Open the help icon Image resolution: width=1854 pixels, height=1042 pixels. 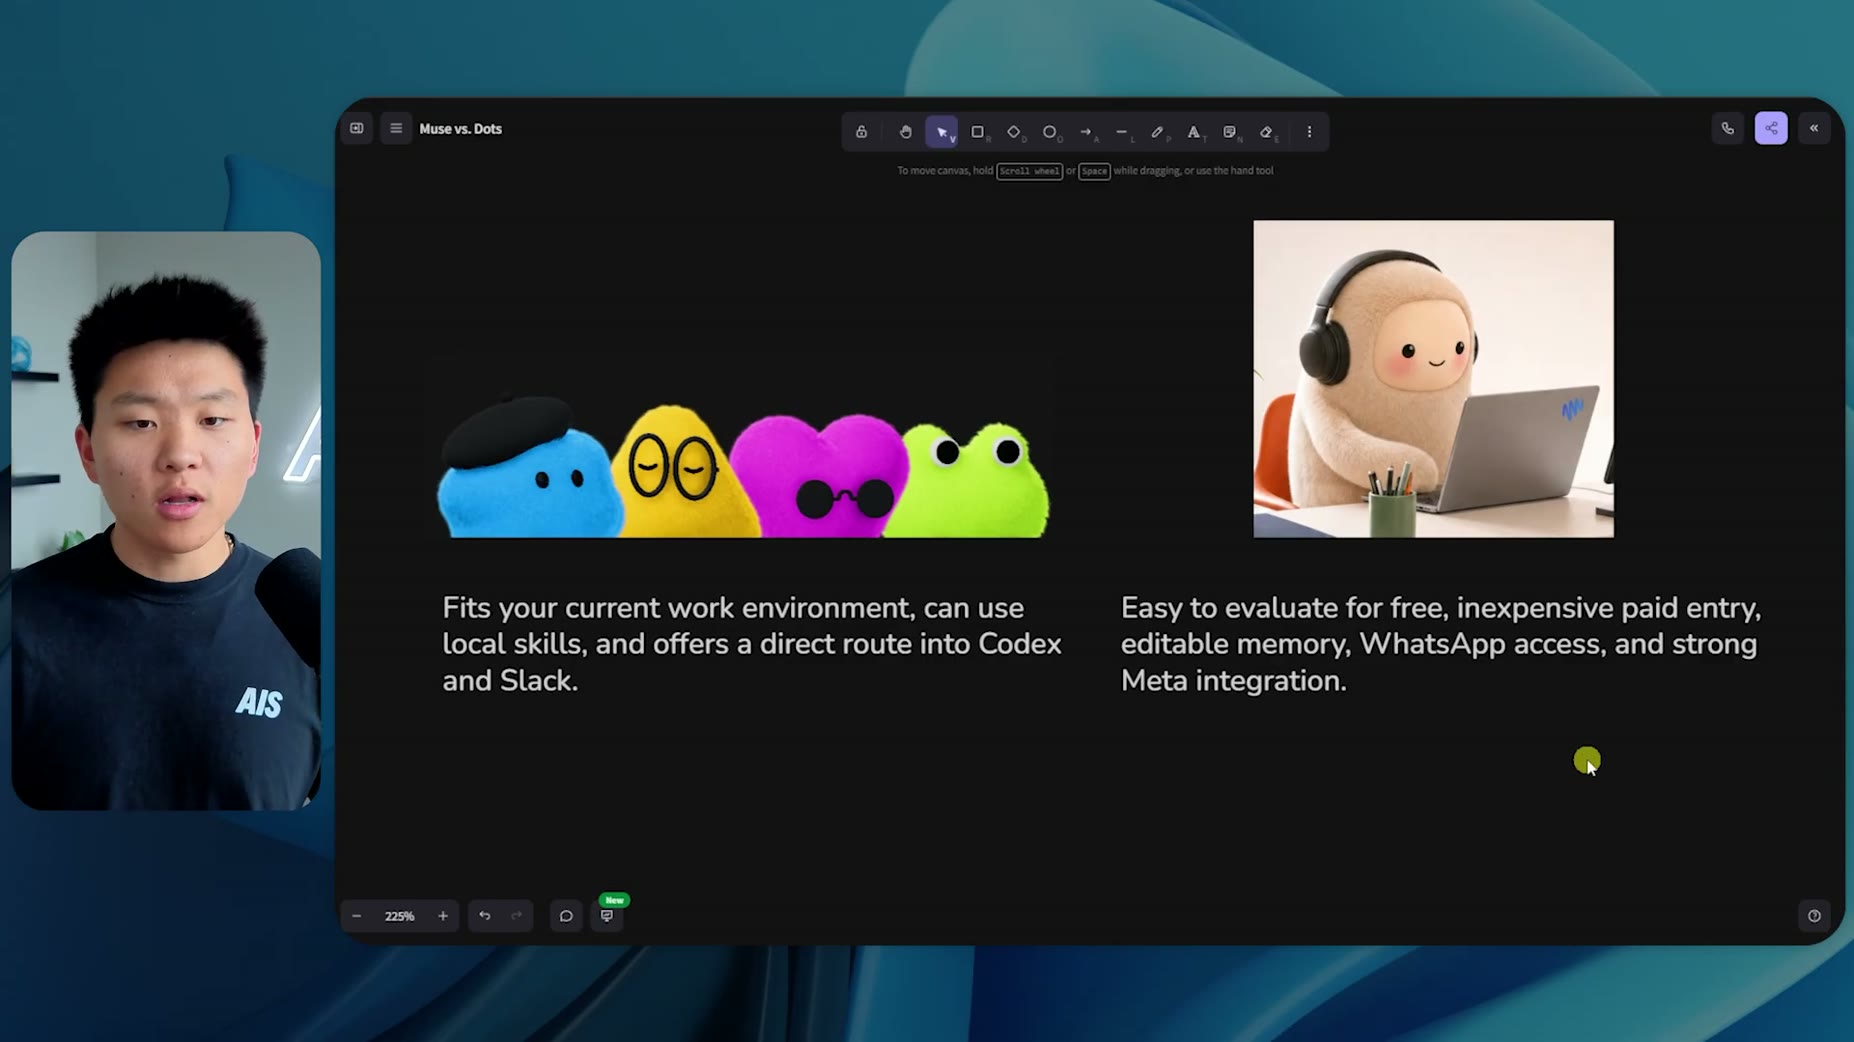[1814, 916]
